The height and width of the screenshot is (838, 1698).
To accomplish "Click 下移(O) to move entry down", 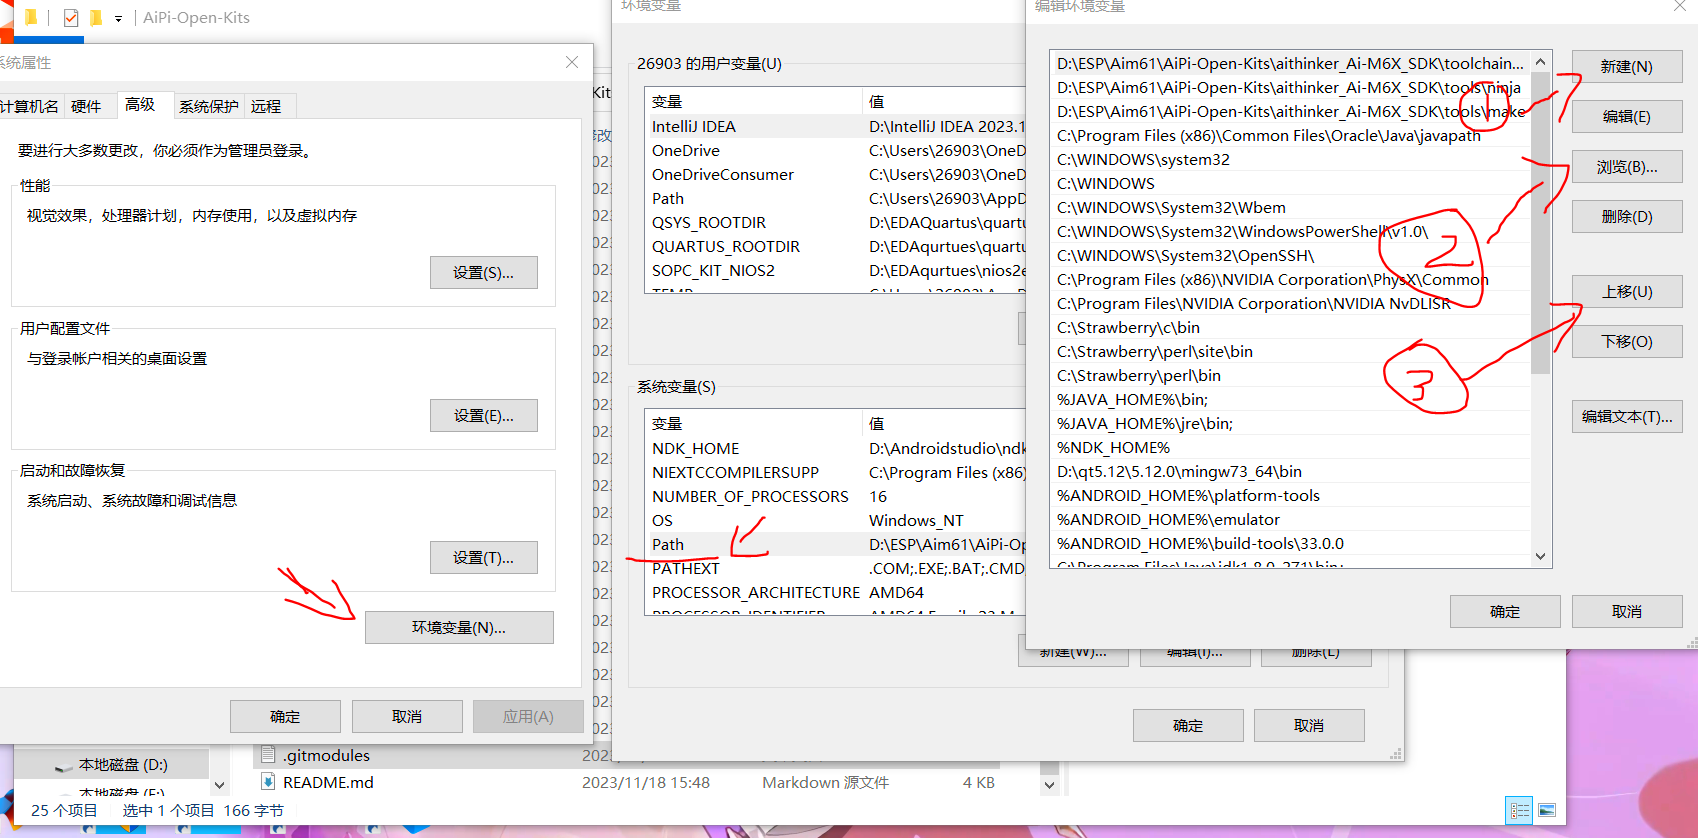I will [1627, 342].
